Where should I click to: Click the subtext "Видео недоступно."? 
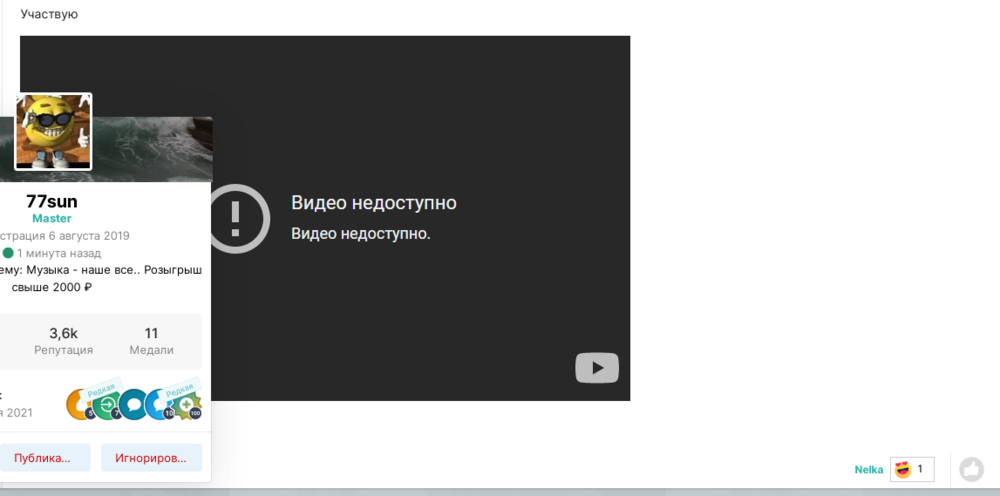point(361,233)
